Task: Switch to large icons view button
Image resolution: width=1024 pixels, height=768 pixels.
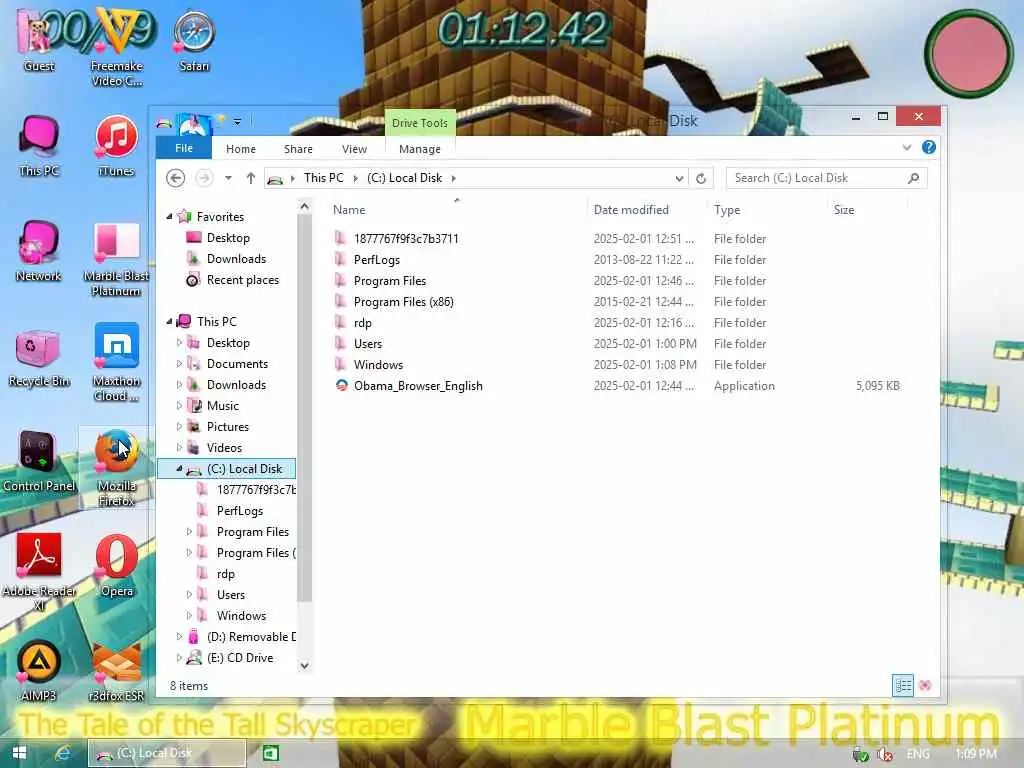Action: coord(925,685)
